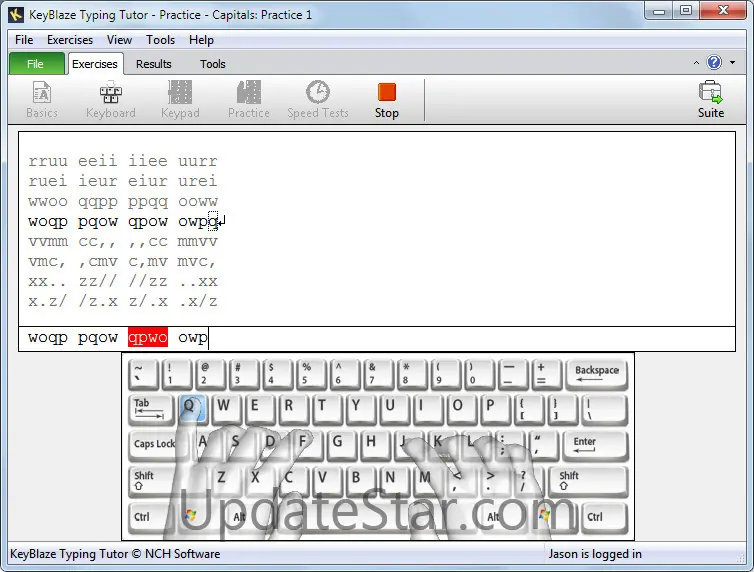Screen dimensions: 754x572
Task: Click the T key on virtual keyboard
Action: click(x=326, y=409)
